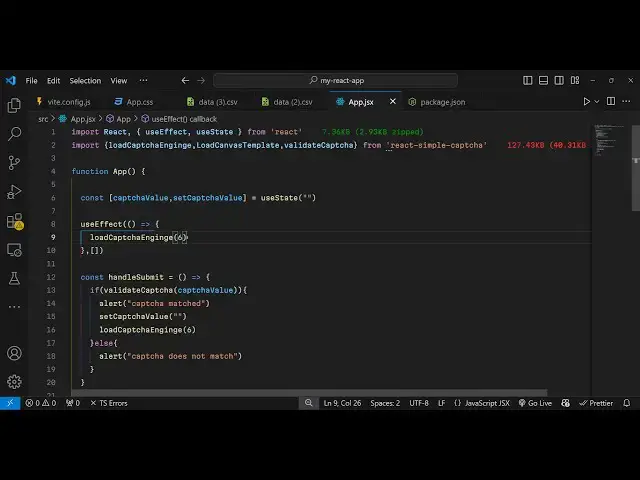This screenshot has width=640, height=480.
Task: Open the Selection menu
Action: tap(85, 81)
